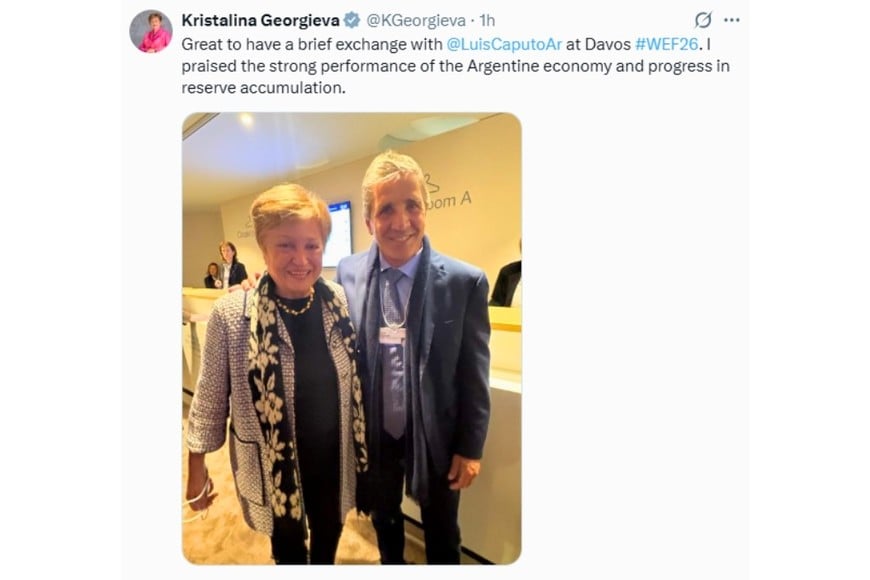Click the wall monitor screen in the photo background
Screen dimensions: 870x580
click(339, 233)
